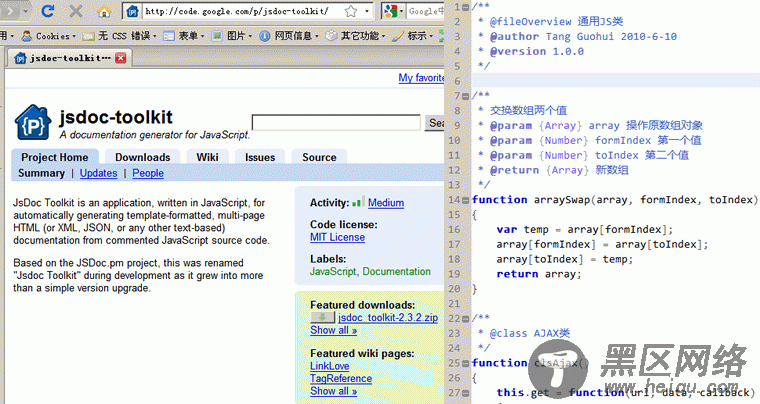The height and width of the screenshot is (404, 760).
Task: Open the LinkLove wiki page
Action: click(x=330, y=366)
